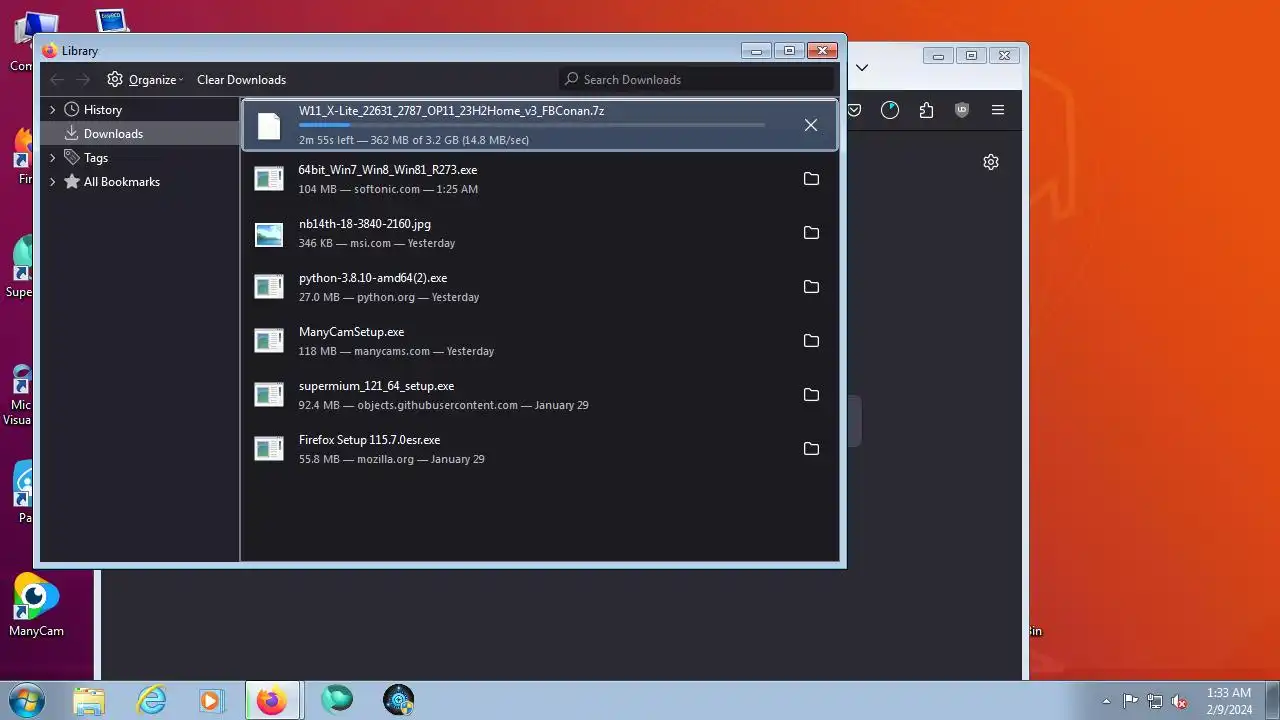Open taskbar clock showing 1:33 AM
Viewport: 1280px width, 720px height.
tap(1229, 701)
